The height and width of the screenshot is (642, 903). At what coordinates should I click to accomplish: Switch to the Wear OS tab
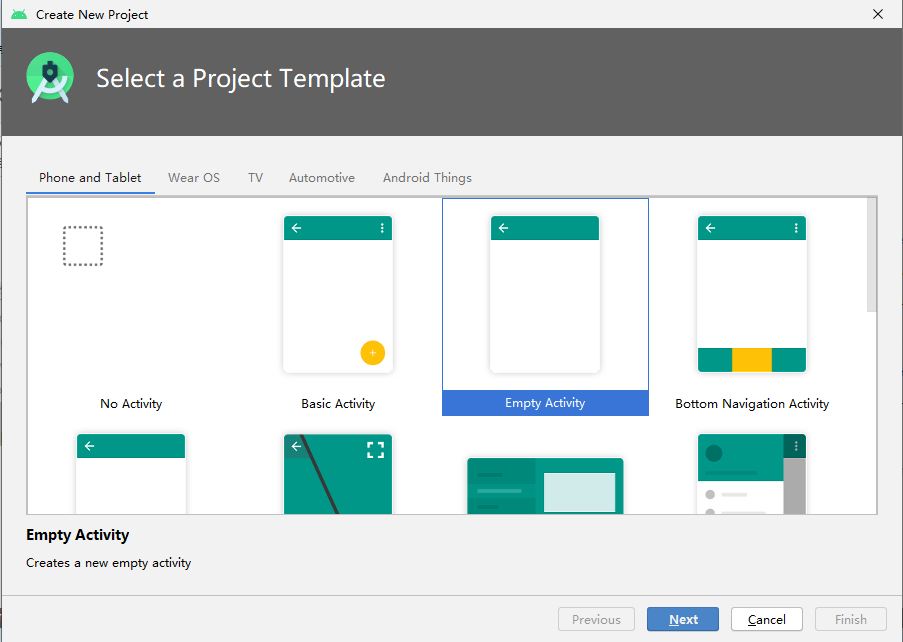coord(194,178)
